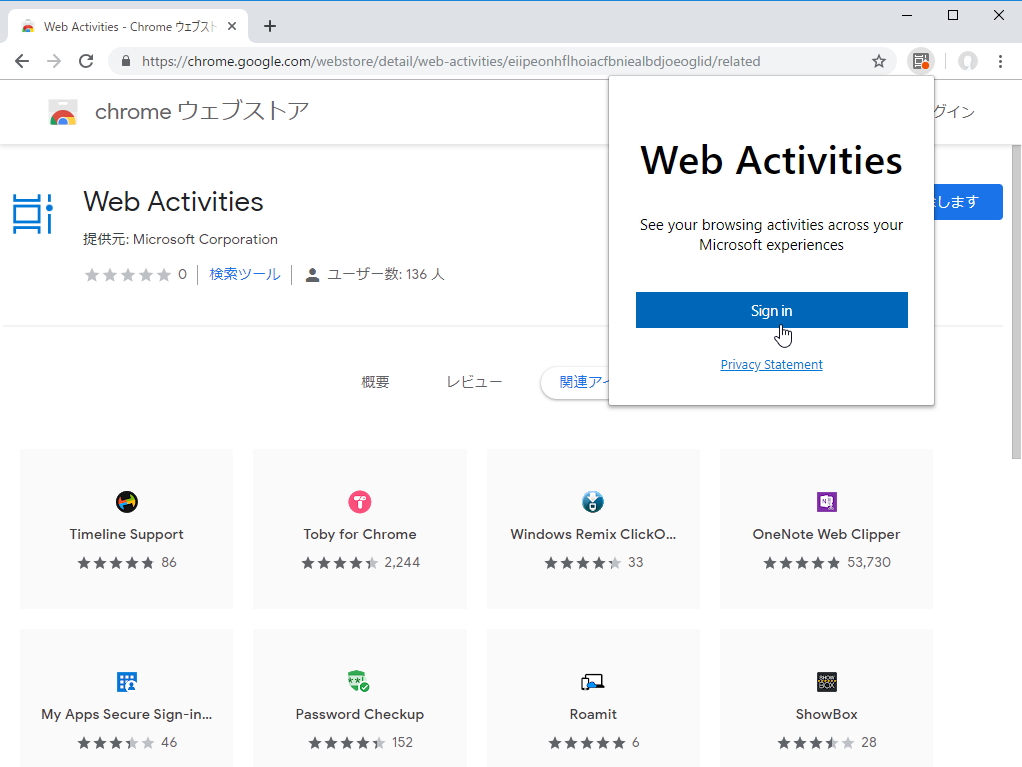This screenshot has width=1022, height=767.
Task: Open the browser menu with three dots
Action: tap(1001, 61)
